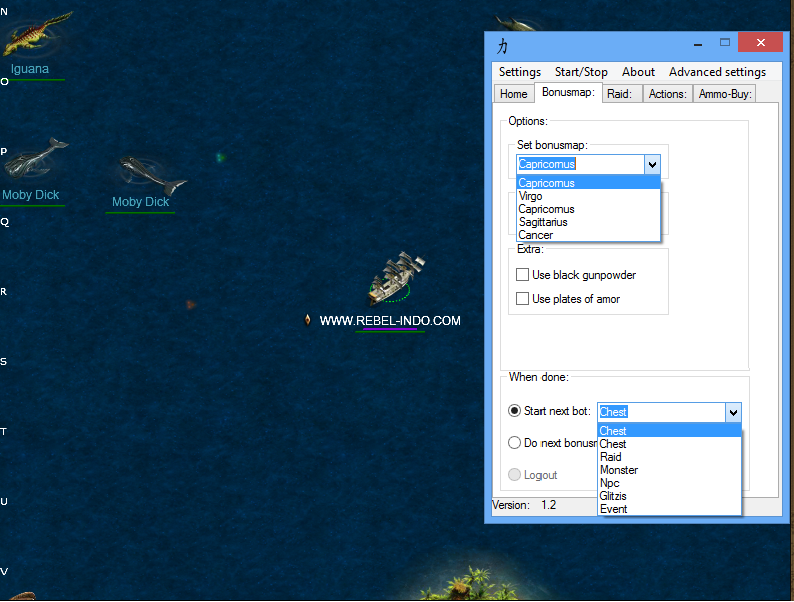
Task: Click the WWW.REBEL-INDO.COM ship name label
Action: coord(390,320)
